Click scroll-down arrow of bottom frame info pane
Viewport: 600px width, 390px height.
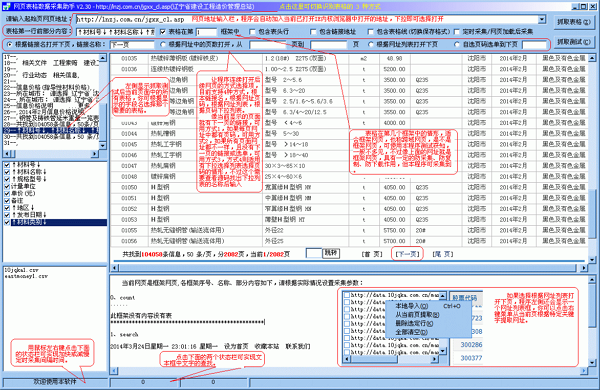tap(592, 363)
